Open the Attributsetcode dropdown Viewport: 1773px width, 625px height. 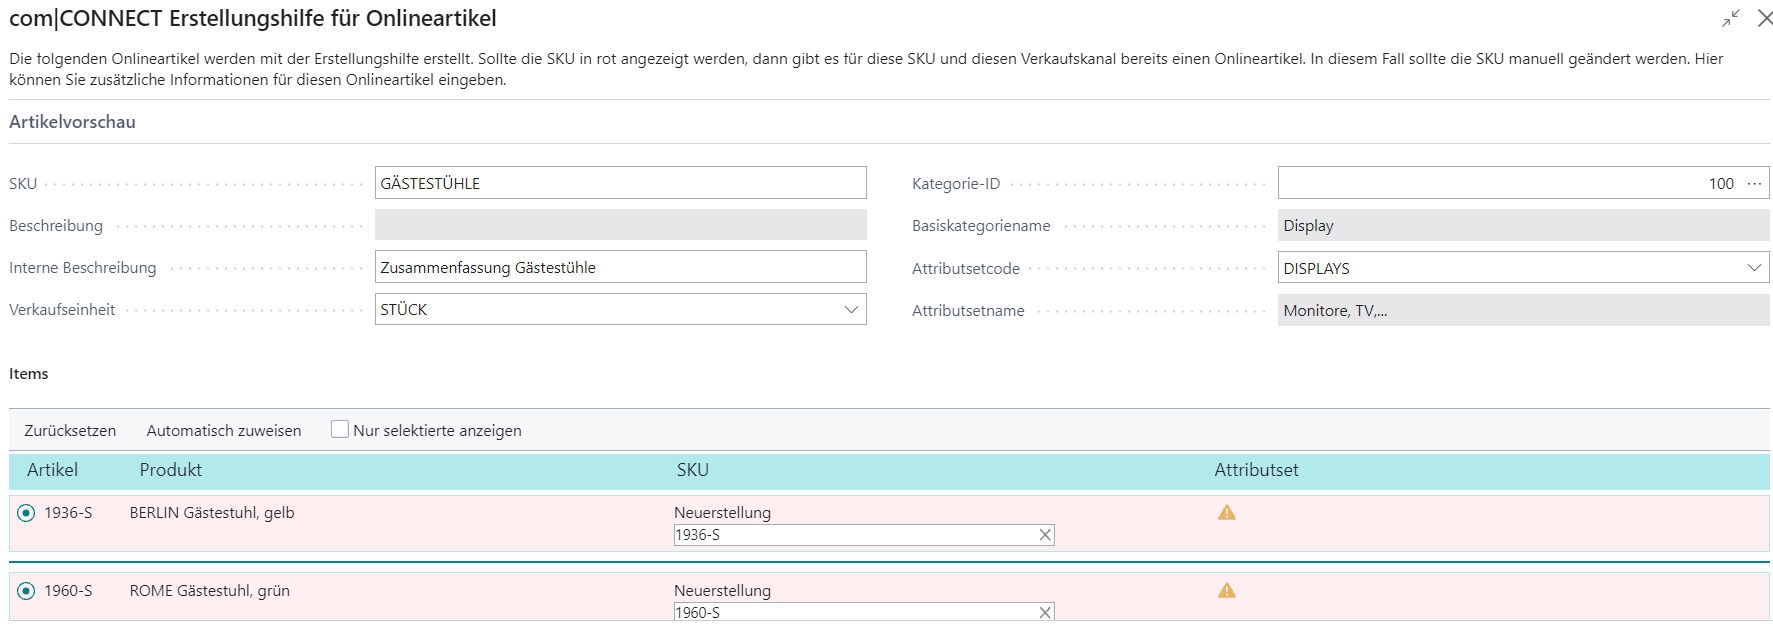(1754, 267)
